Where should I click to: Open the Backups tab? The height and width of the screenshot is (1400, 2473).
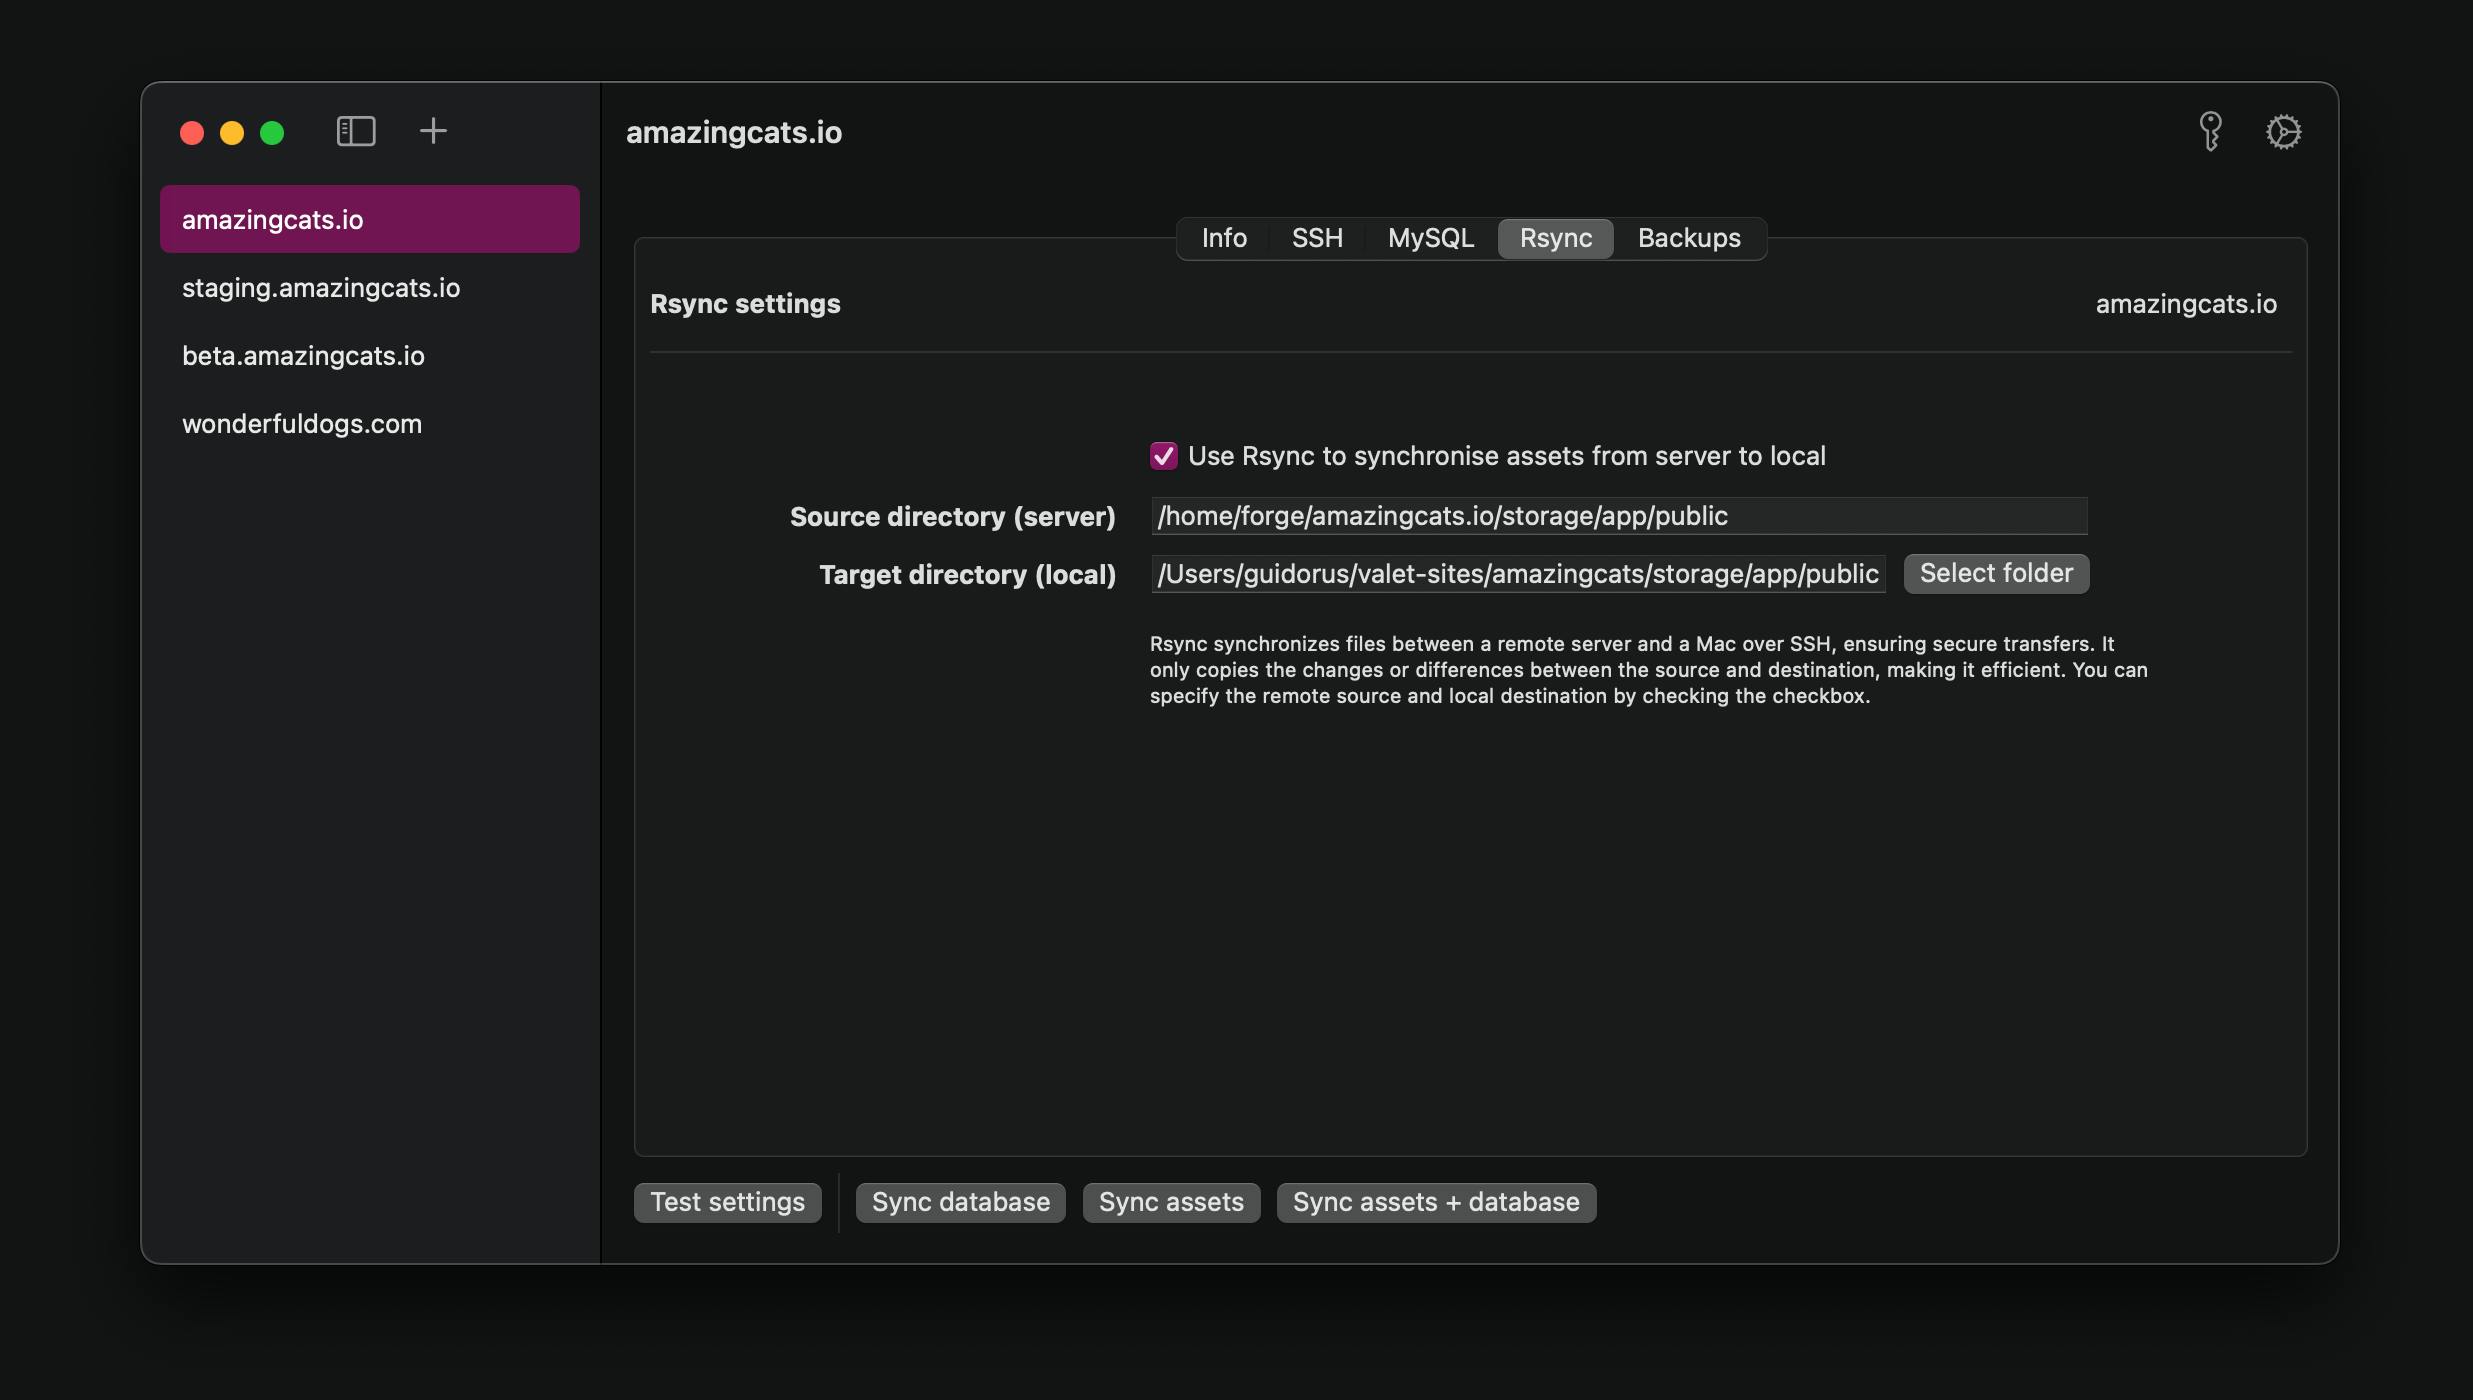1689,238
